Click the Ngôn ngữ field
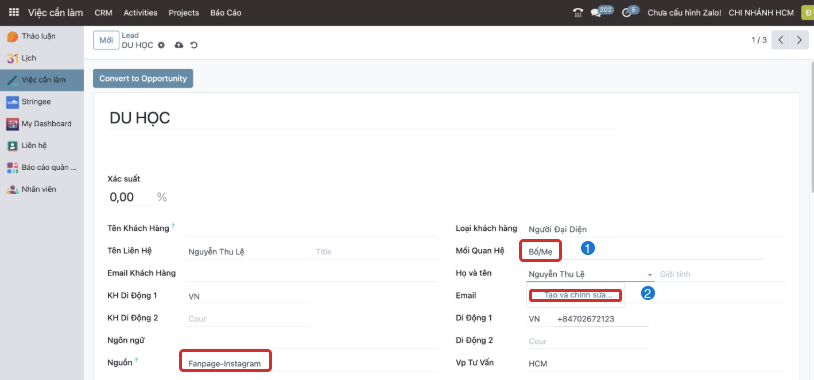 tap(311, 341)
